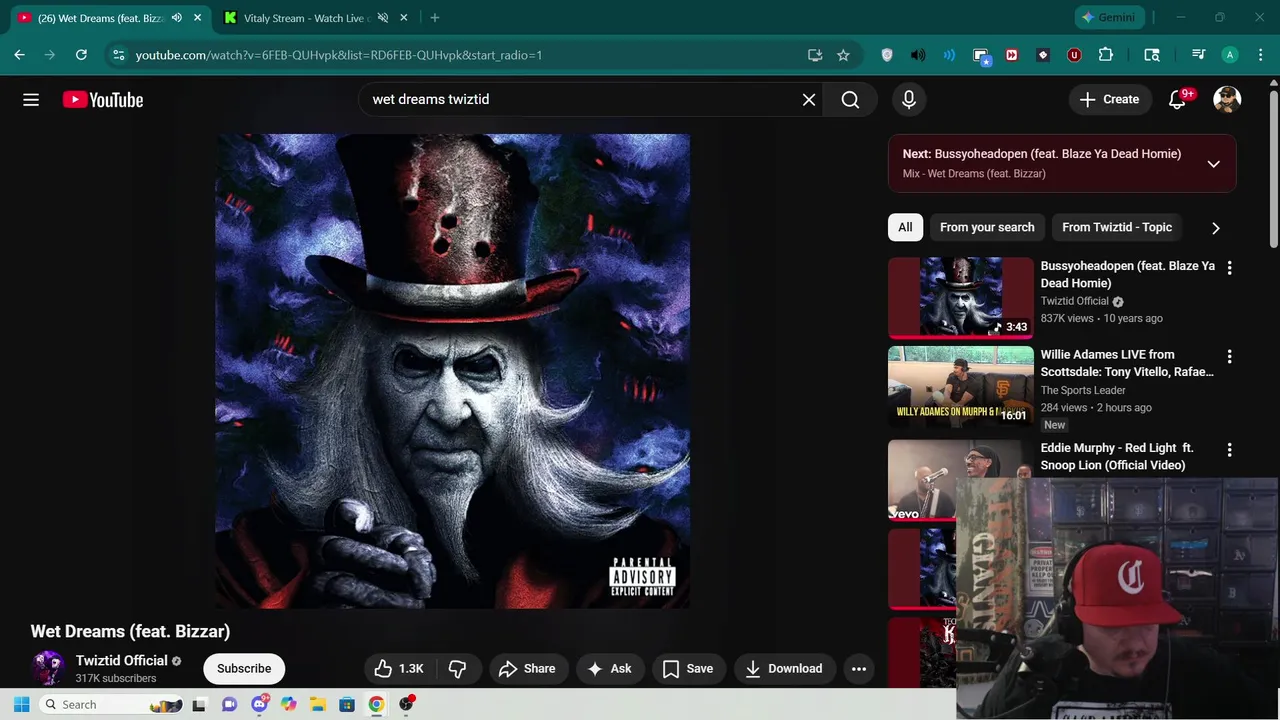Viewport: 1280px width, 720px height.
Task: Open File Explorer from the taskbar
Action: point(318,704)
